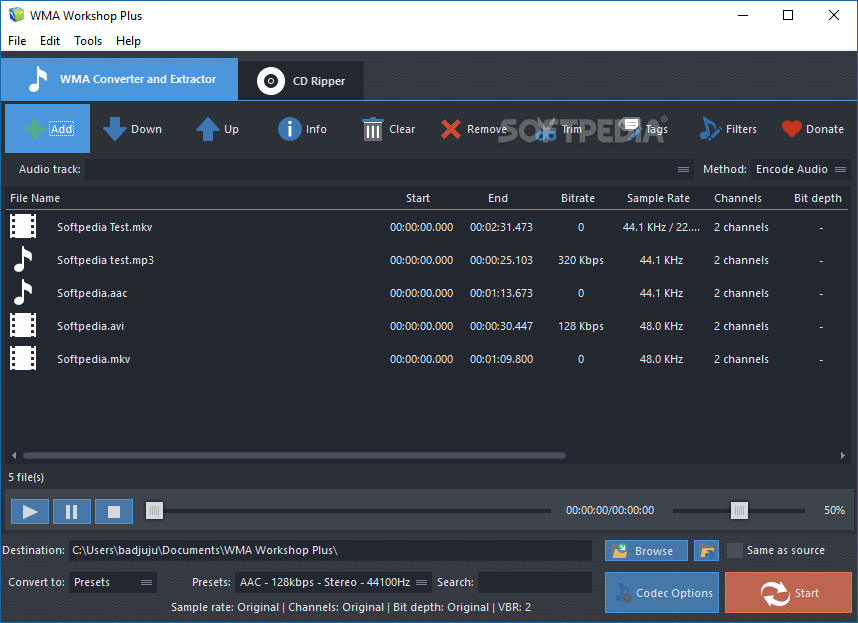Open file Info
The image size is (858, 623).
point(302,129)
